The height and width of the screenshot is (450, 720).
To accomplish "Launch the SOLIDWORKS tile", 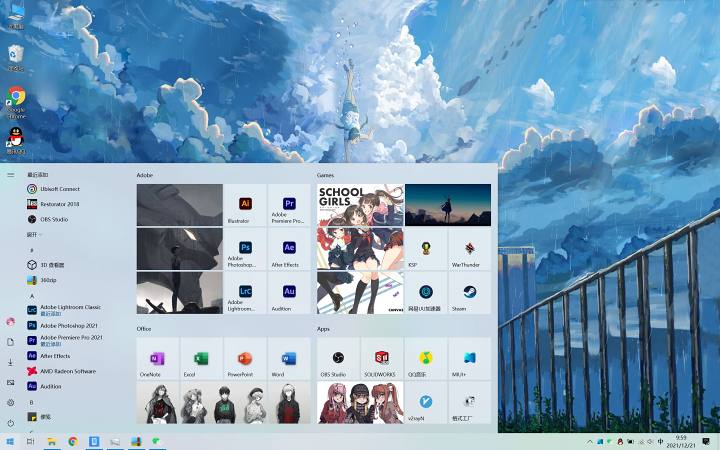I will (382, 359).
